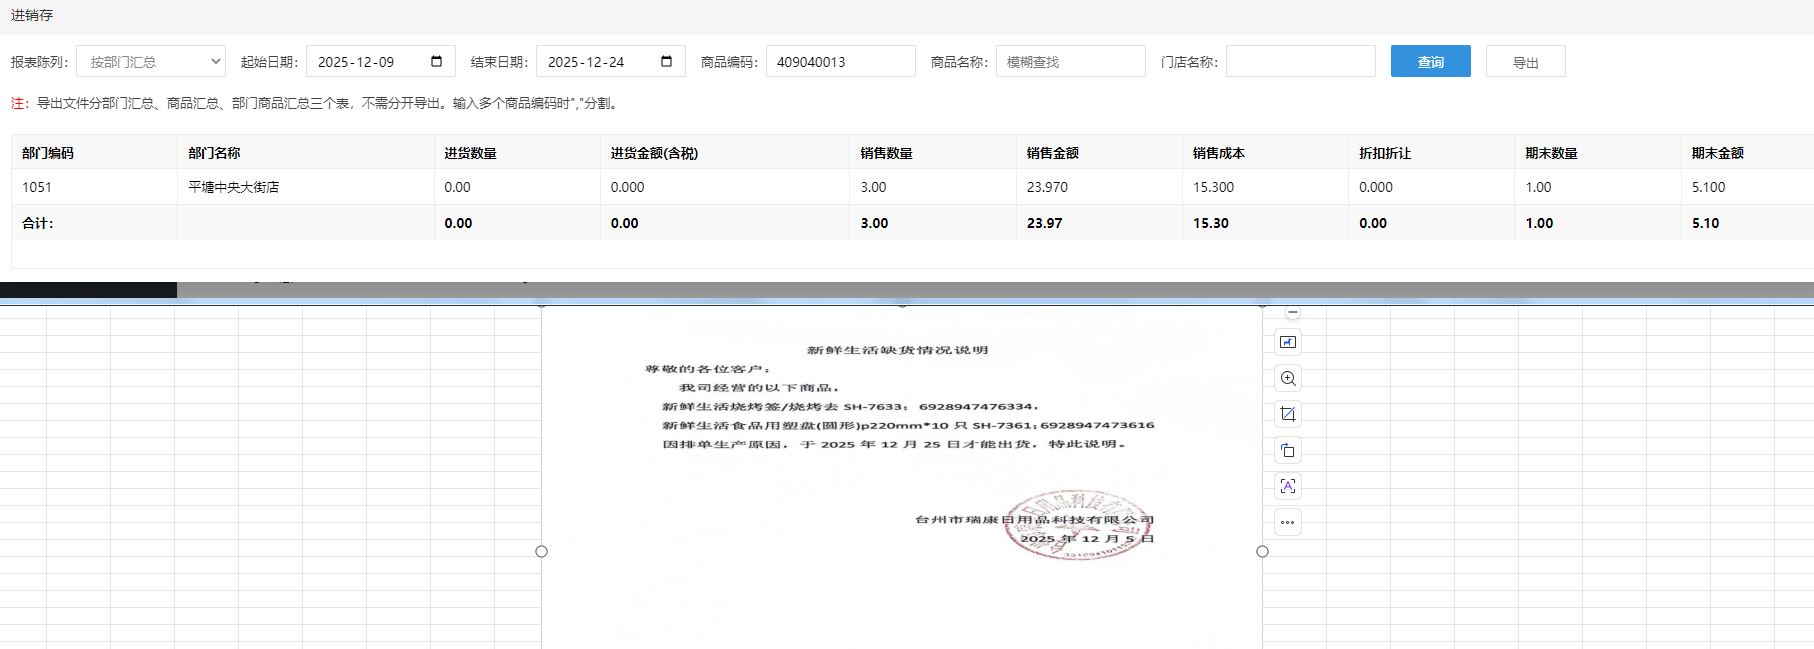1814x649 pixels.
Task: Collapse the floating image toolbar with minus
Action: (x=1293, y=313)
